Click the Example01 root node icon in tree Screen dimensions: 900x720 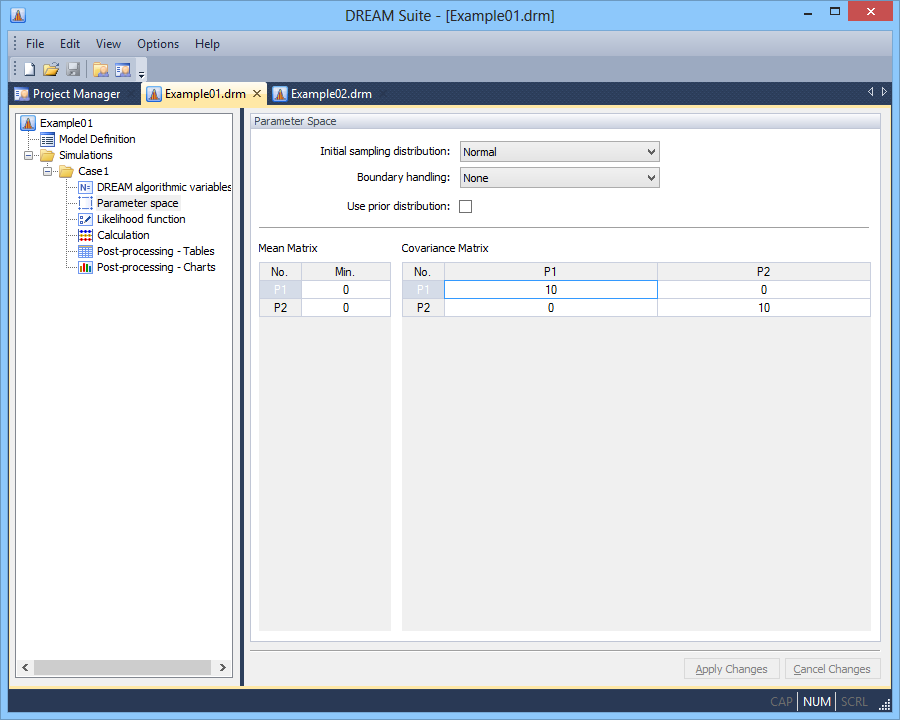[x=28, y=123]
